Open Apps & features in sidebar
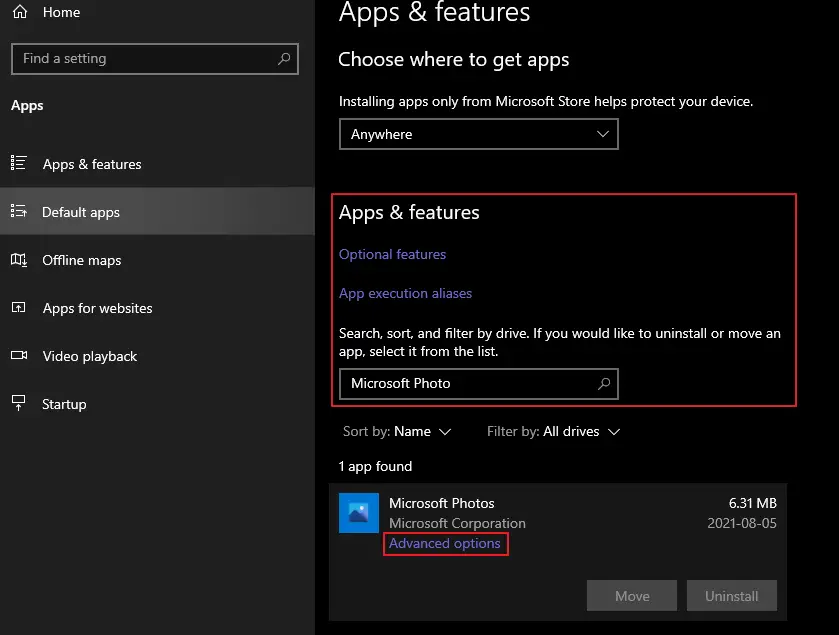Viewport: 839px width, 635px height. 157,164
